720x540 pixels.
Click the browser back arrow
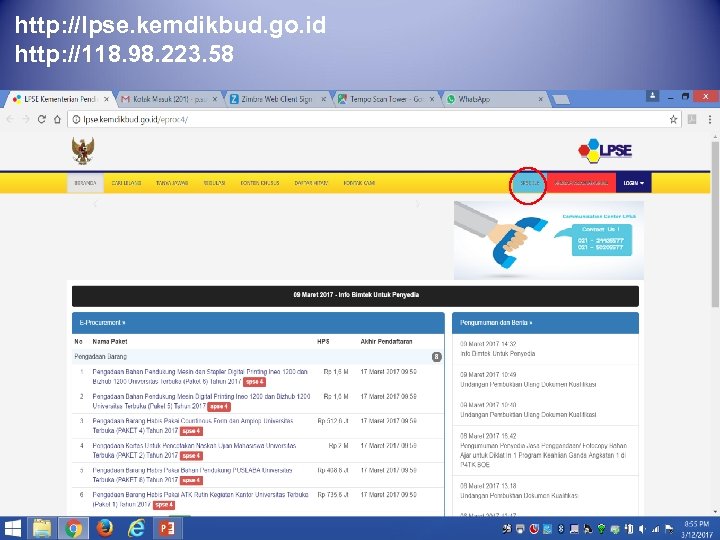[x=10, y=119]
